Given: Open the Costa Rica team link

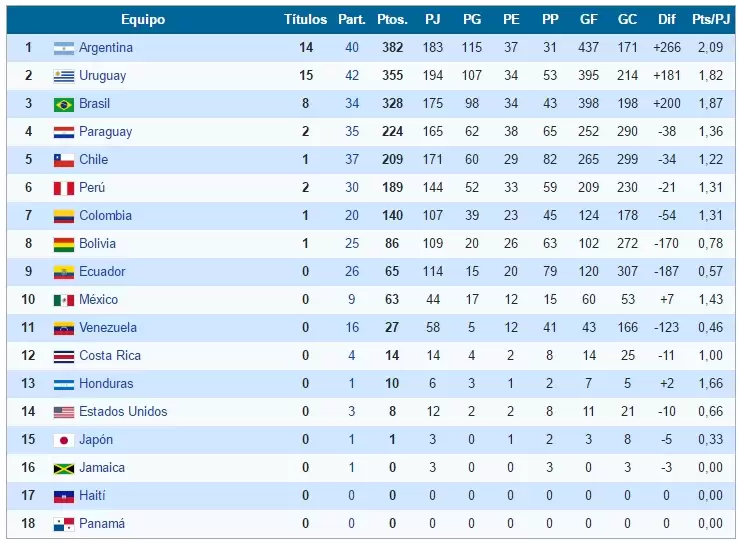Looking at the screenshot, I should point(110,356).
